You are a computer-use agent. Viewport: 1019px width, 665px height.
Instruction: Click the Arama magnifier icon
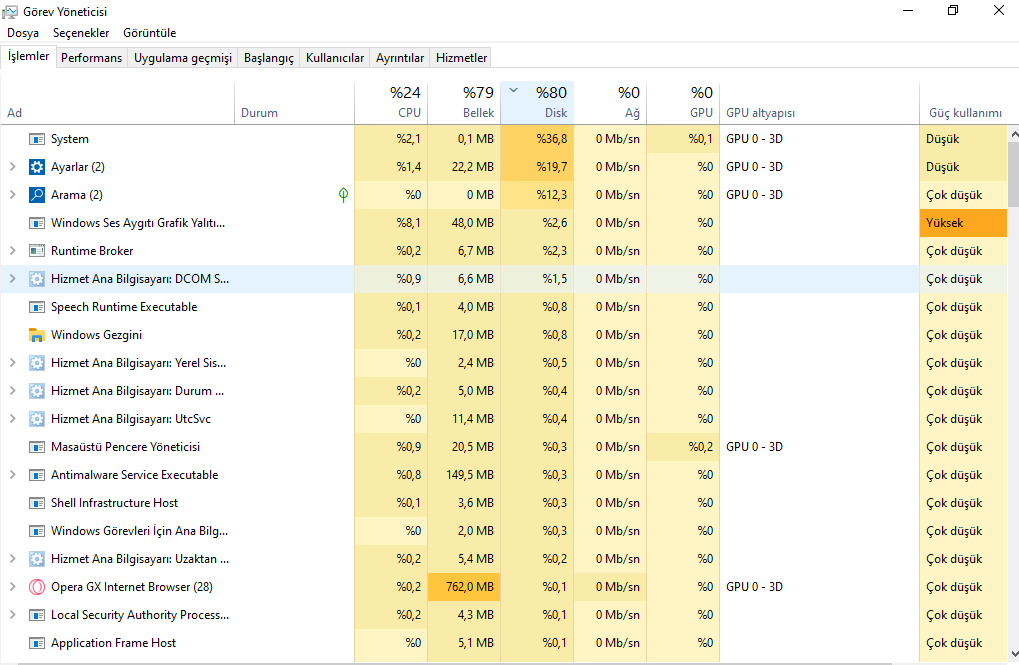click(37, 195)
